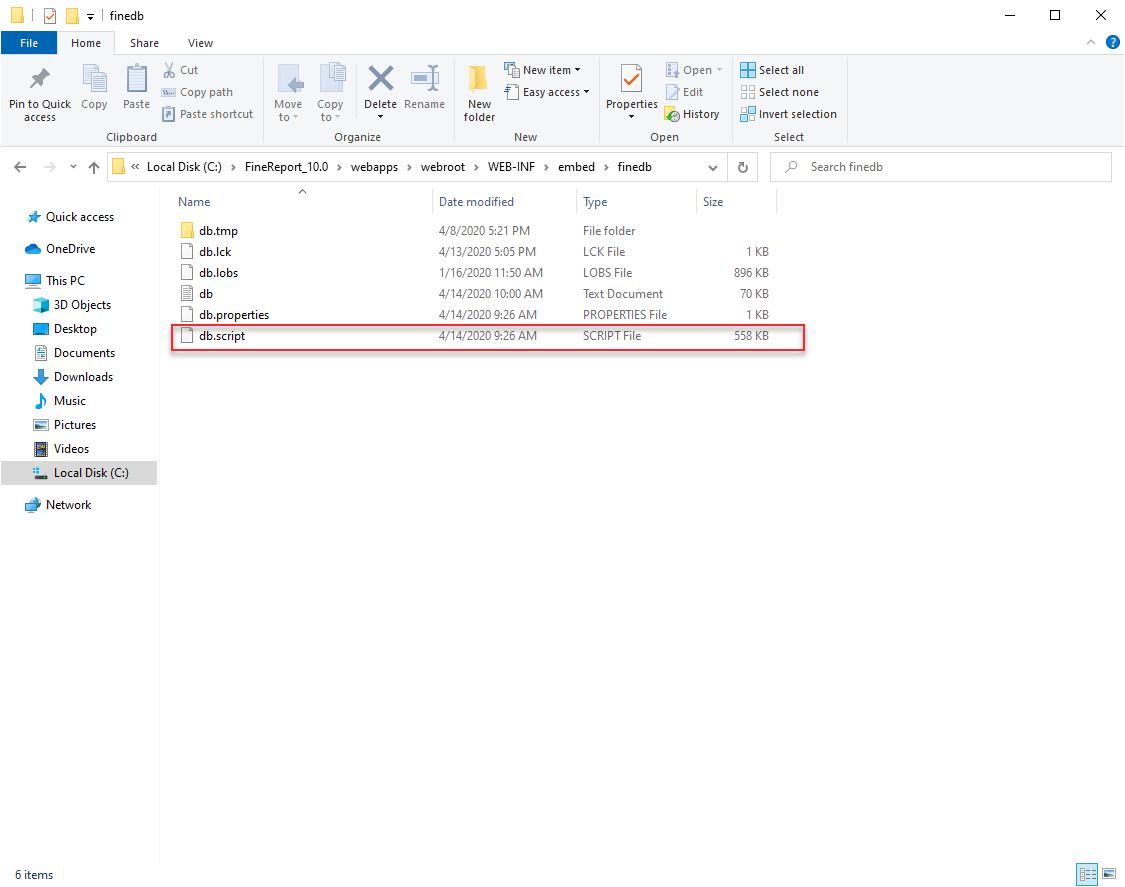Image resolution: width=1125 pixels, height=887 pixels.
Task: Click the Copy icon on the ribbon
Action: pyautogui.click(x=94, y=88)
